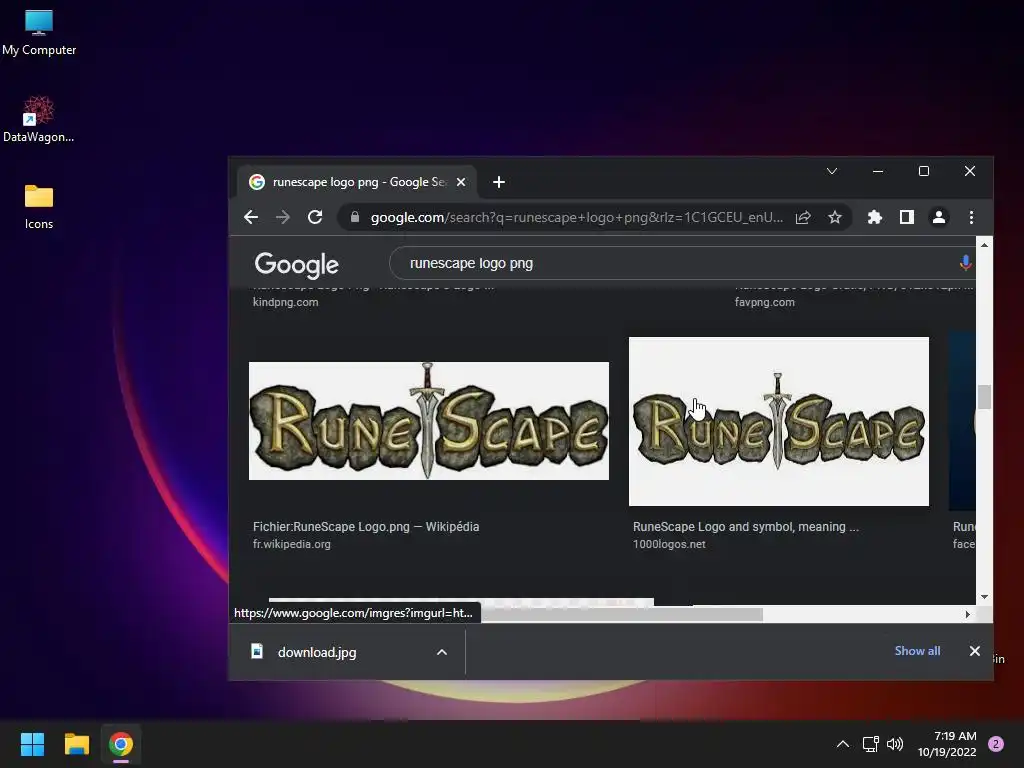
Task: Open the DataWagon desktop shortcut
Action: tap(39, 120)
